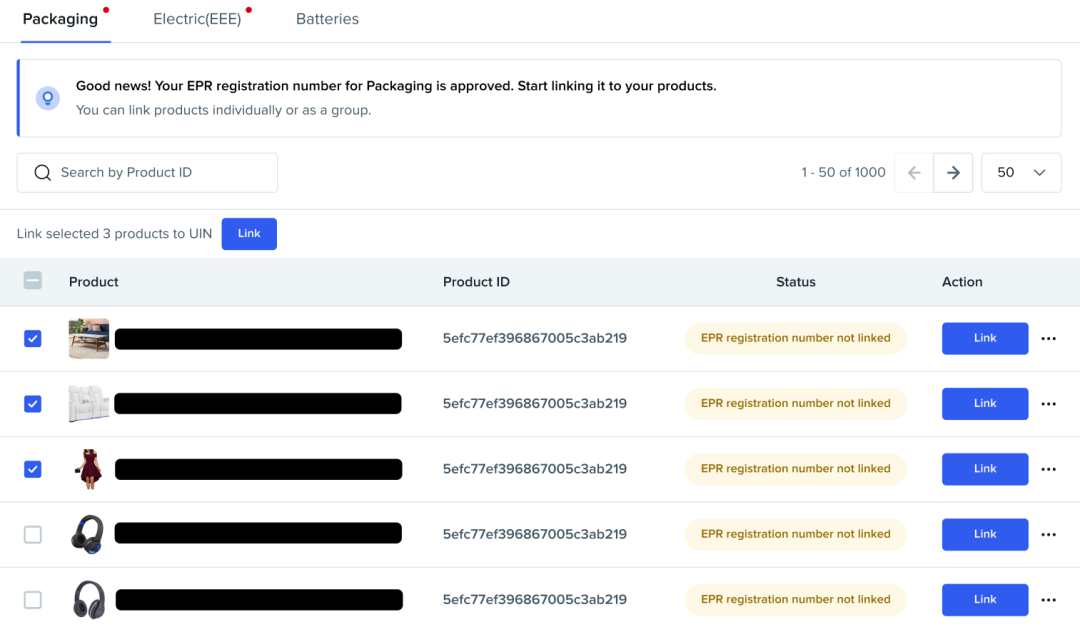Click Link button for second product row
This screenshot has width=1080, height=627.
pyautogui.click(x=985, y=404)
